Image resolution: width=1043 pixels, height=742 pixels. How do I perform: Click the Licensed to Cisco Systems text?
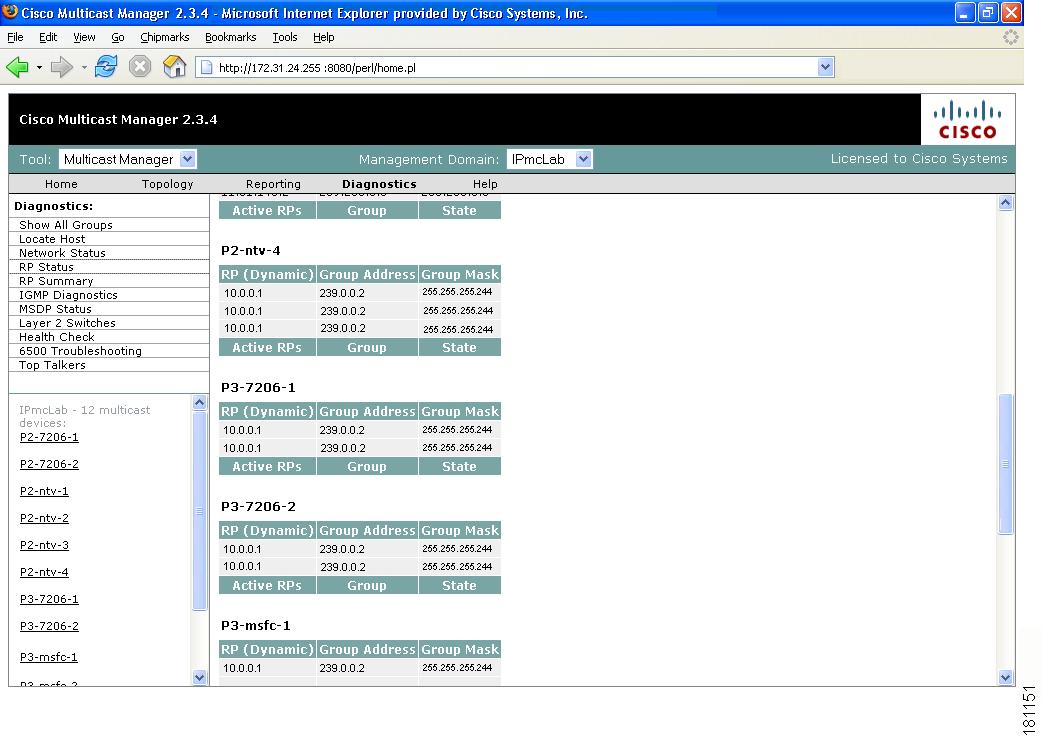[x=919, y=159]
